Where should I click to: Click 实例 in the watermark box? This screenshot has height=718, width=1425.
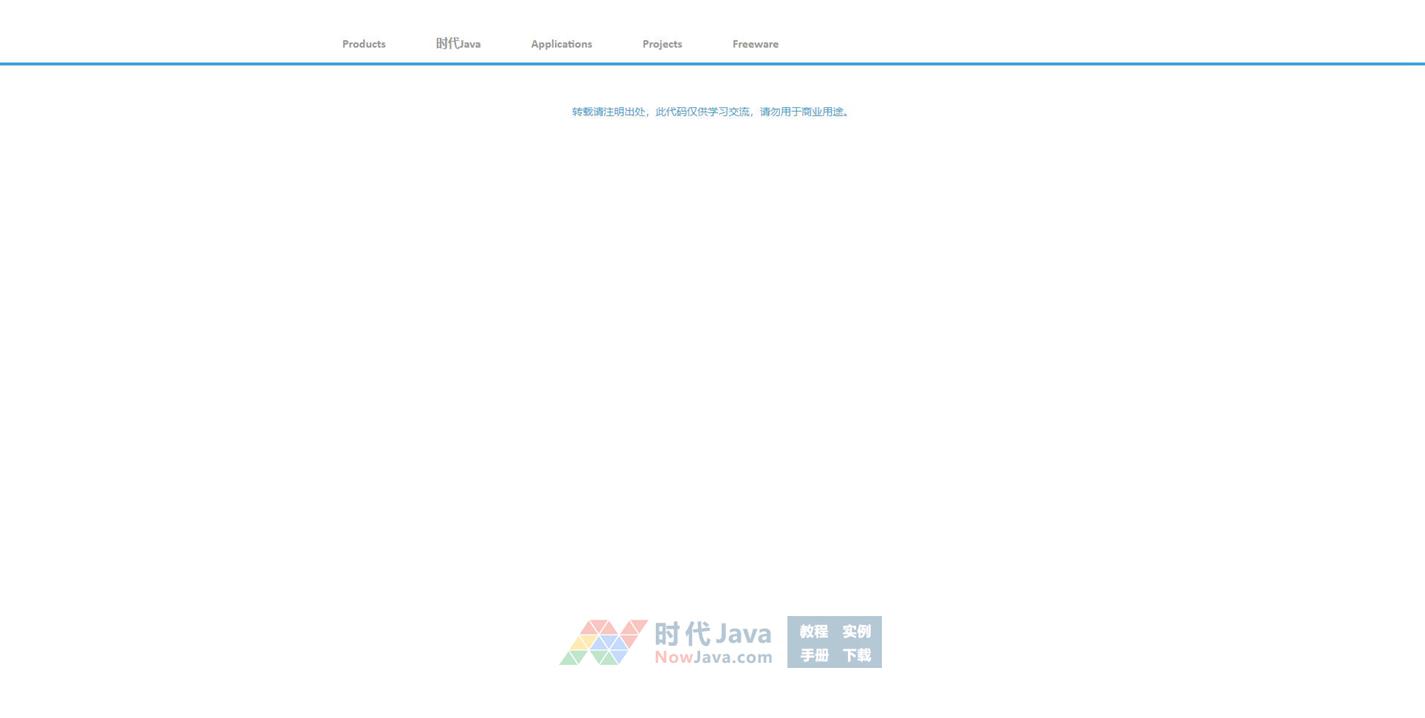pyautogui.click(x=856, y=631)
